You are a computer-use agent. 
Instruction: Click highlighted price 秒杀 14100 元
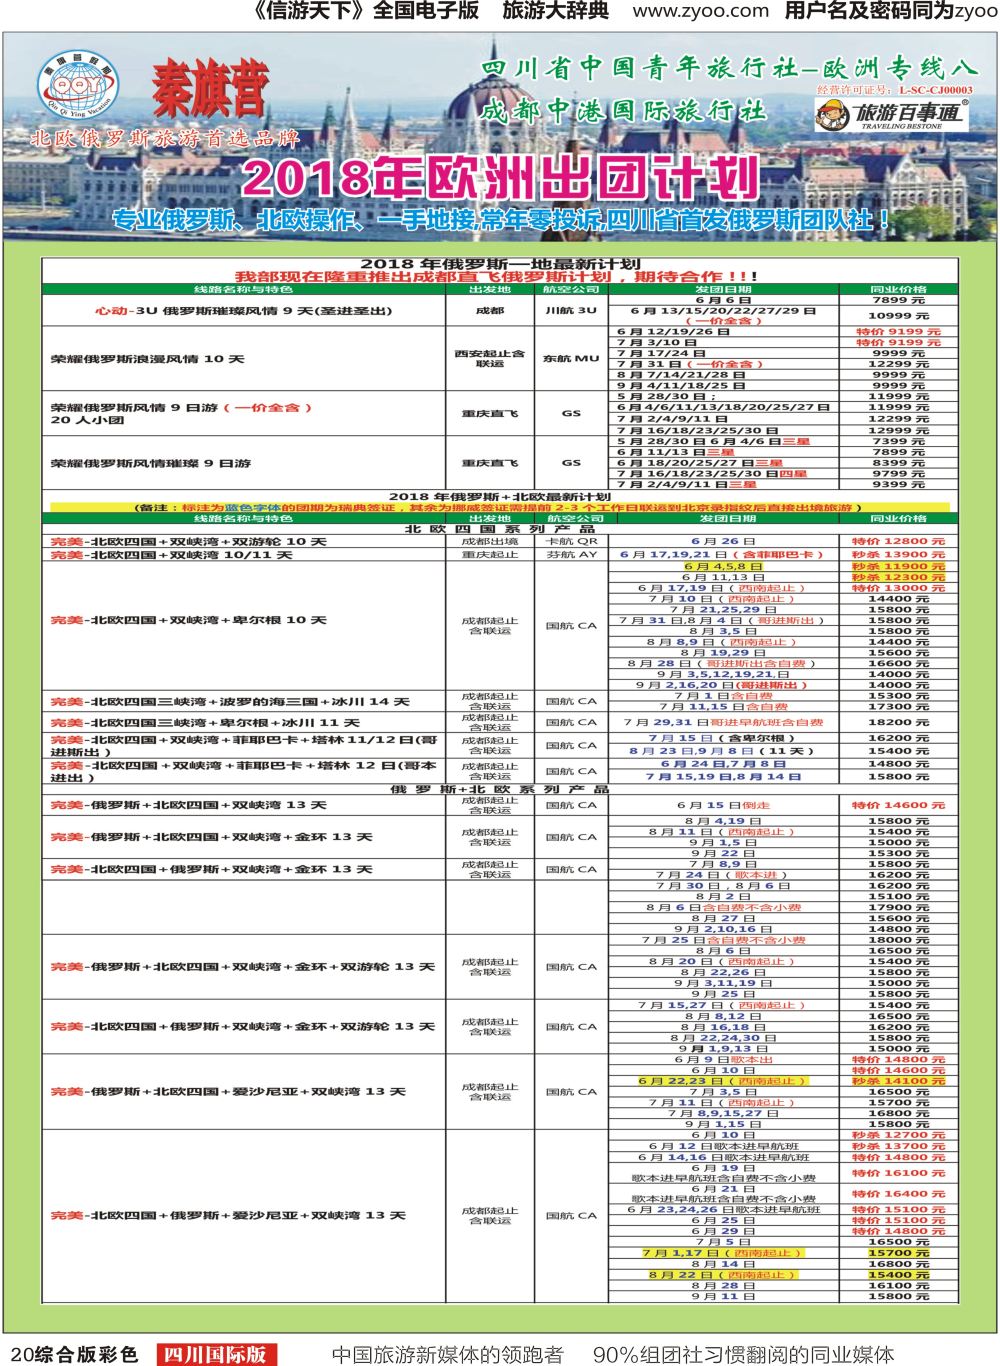tap(898, 1081)
